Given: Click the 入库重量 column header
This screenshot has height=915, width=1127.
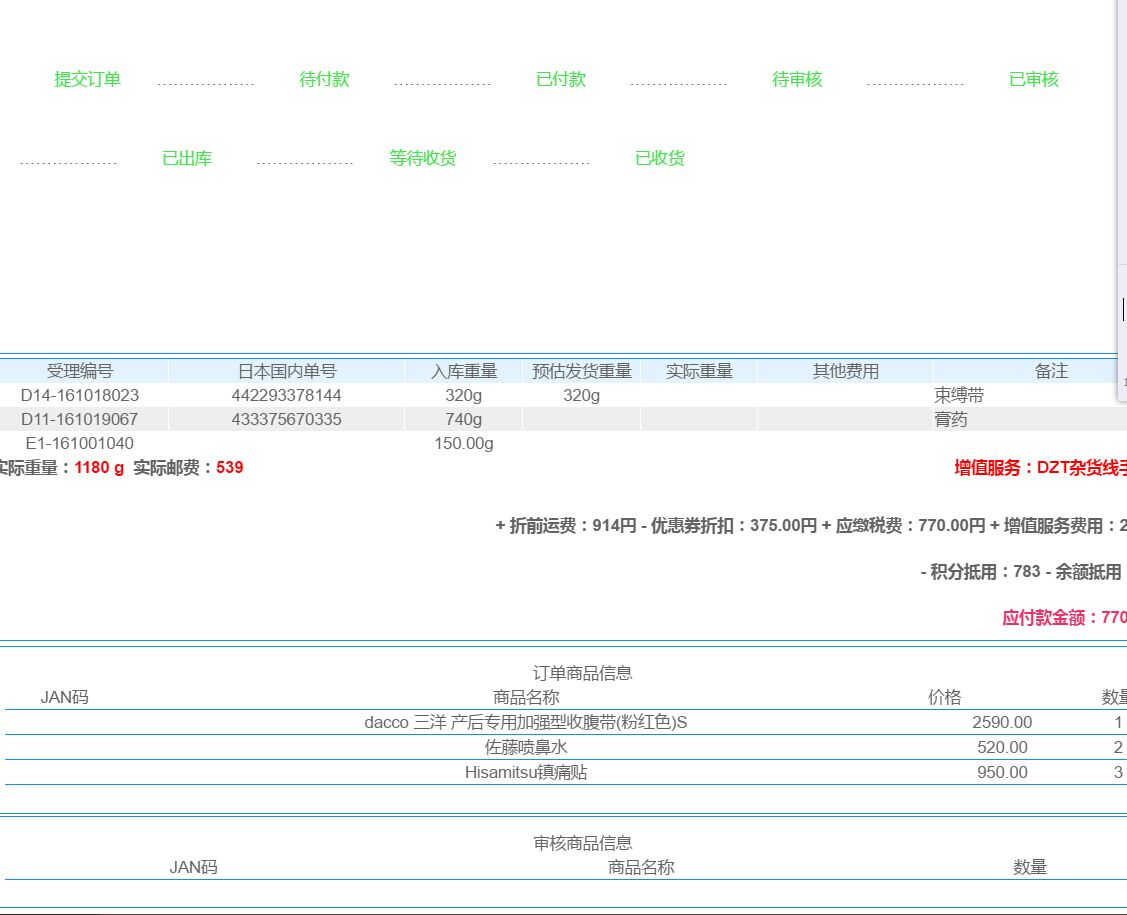Looking at the screenshot, I should (x=464, y=371).
